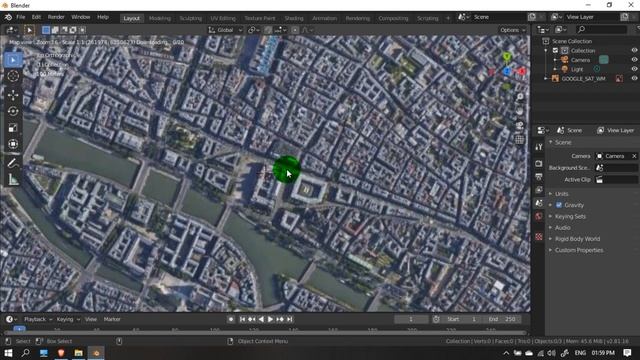Switch orthographic/perspective grid gizmo icon
The image size is (640, 360).
point(520,140)
